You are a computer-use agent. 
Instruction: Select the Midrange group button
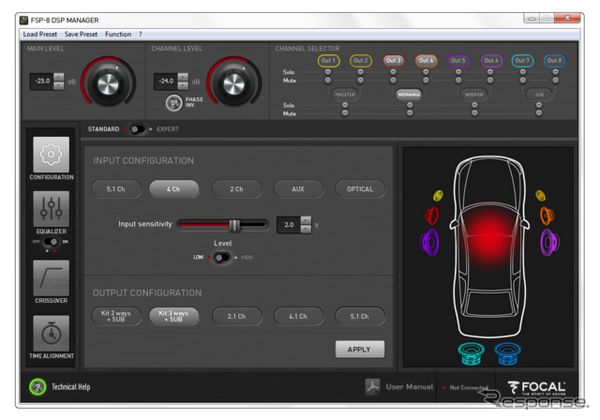click(409, 94)
